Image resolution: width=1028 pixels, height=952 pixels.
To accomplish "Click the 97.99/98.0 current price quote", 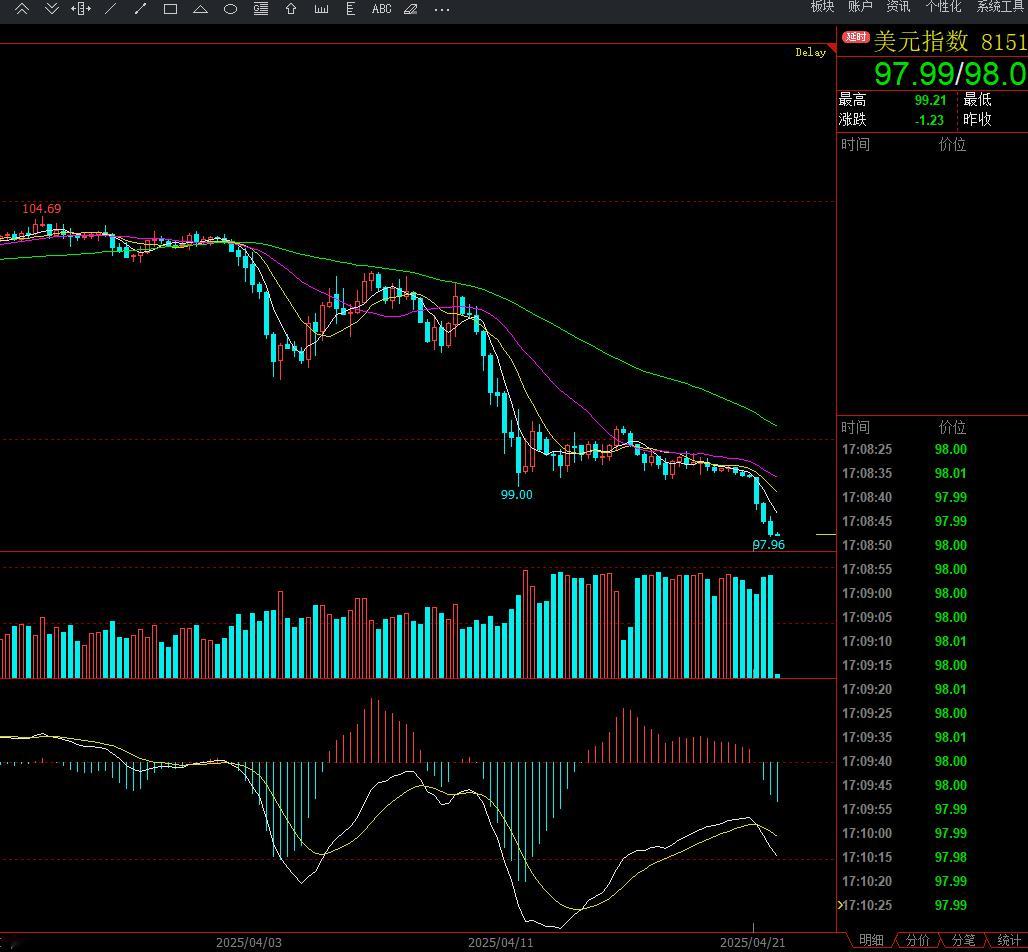I will point(951,73).
